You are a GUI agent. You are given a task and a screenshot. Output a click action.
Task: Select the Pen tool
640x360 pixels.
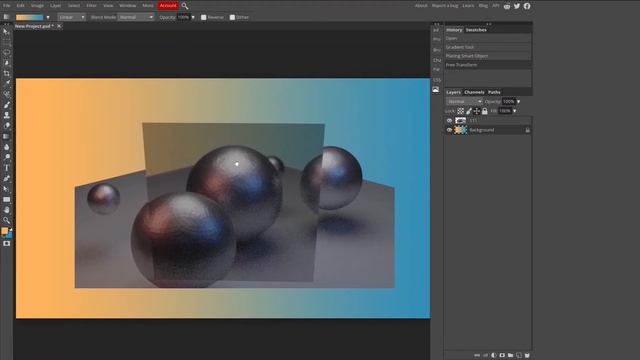(7, 178)
